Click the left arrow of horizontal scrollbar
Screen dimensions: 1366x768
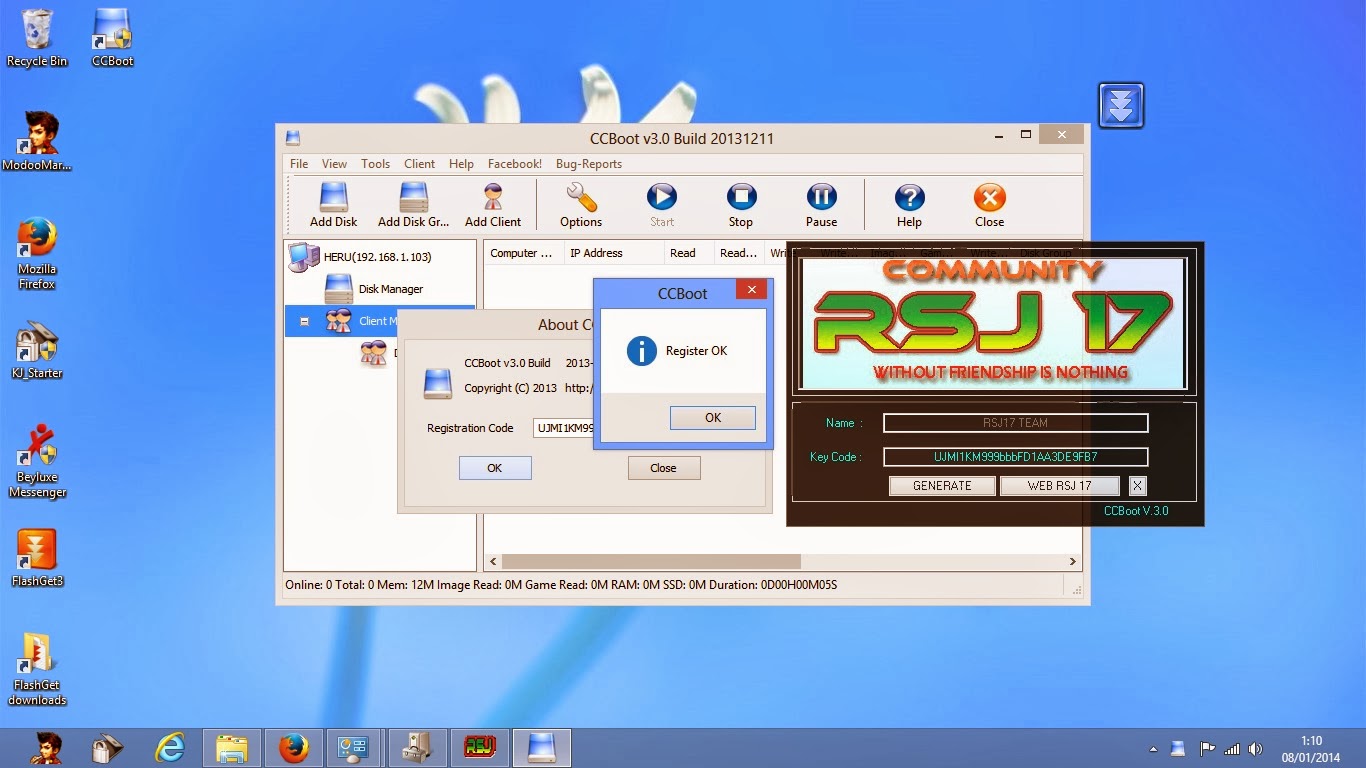pos(493,562)
